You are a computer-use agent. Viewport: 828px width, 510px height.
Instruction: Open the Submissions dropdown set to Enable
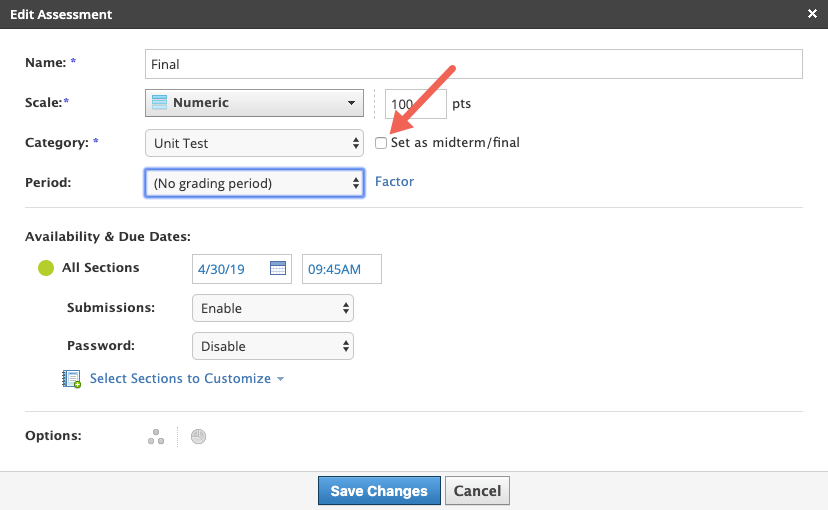click(x=272, y=308)
